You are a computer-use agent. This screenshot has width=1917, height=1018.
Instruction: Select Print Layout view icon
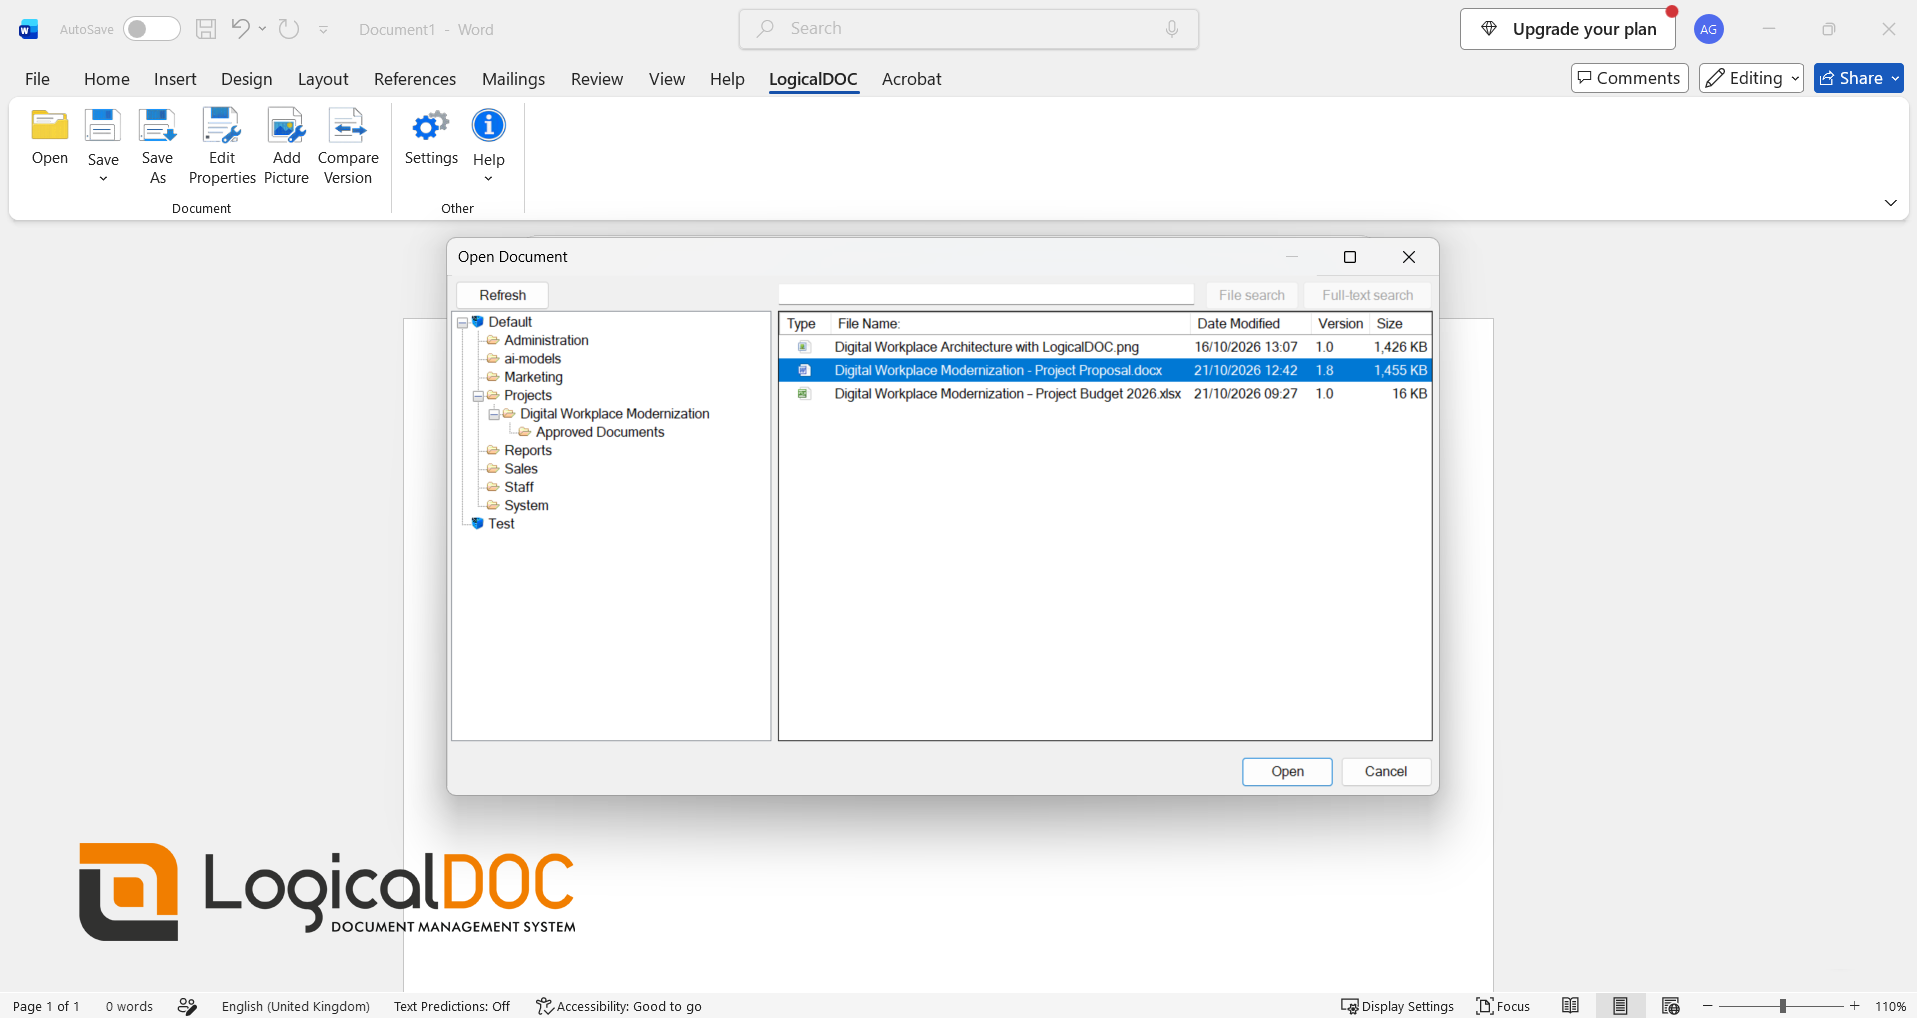[1620, 1006]
